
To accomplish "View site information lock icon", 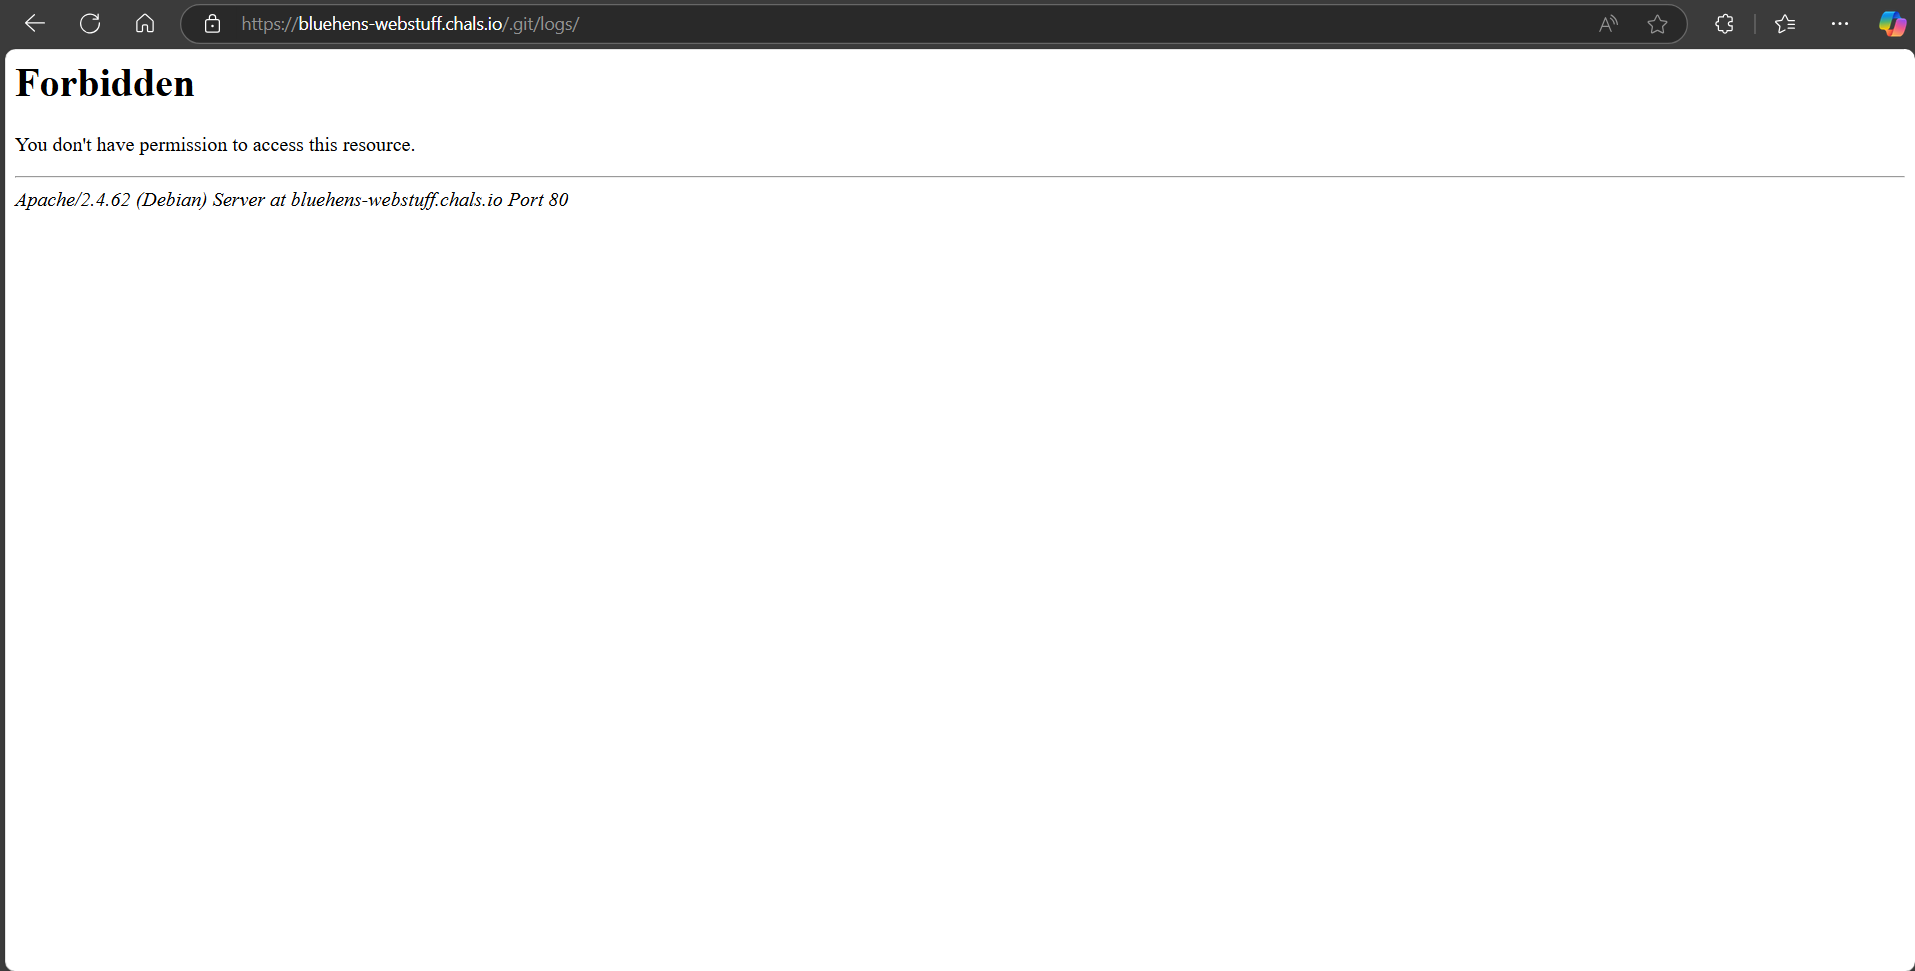I will (212, 24).
